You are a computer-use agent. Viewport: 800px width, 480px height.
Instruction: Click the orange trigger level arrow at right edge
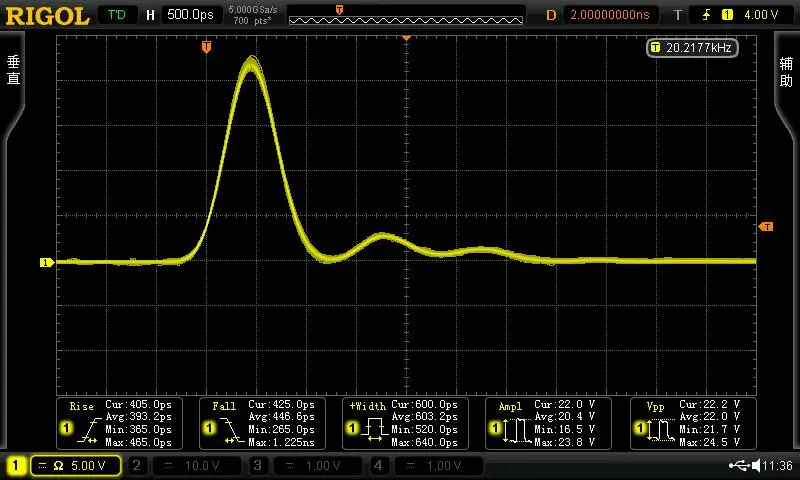click(x=766, y=226)
